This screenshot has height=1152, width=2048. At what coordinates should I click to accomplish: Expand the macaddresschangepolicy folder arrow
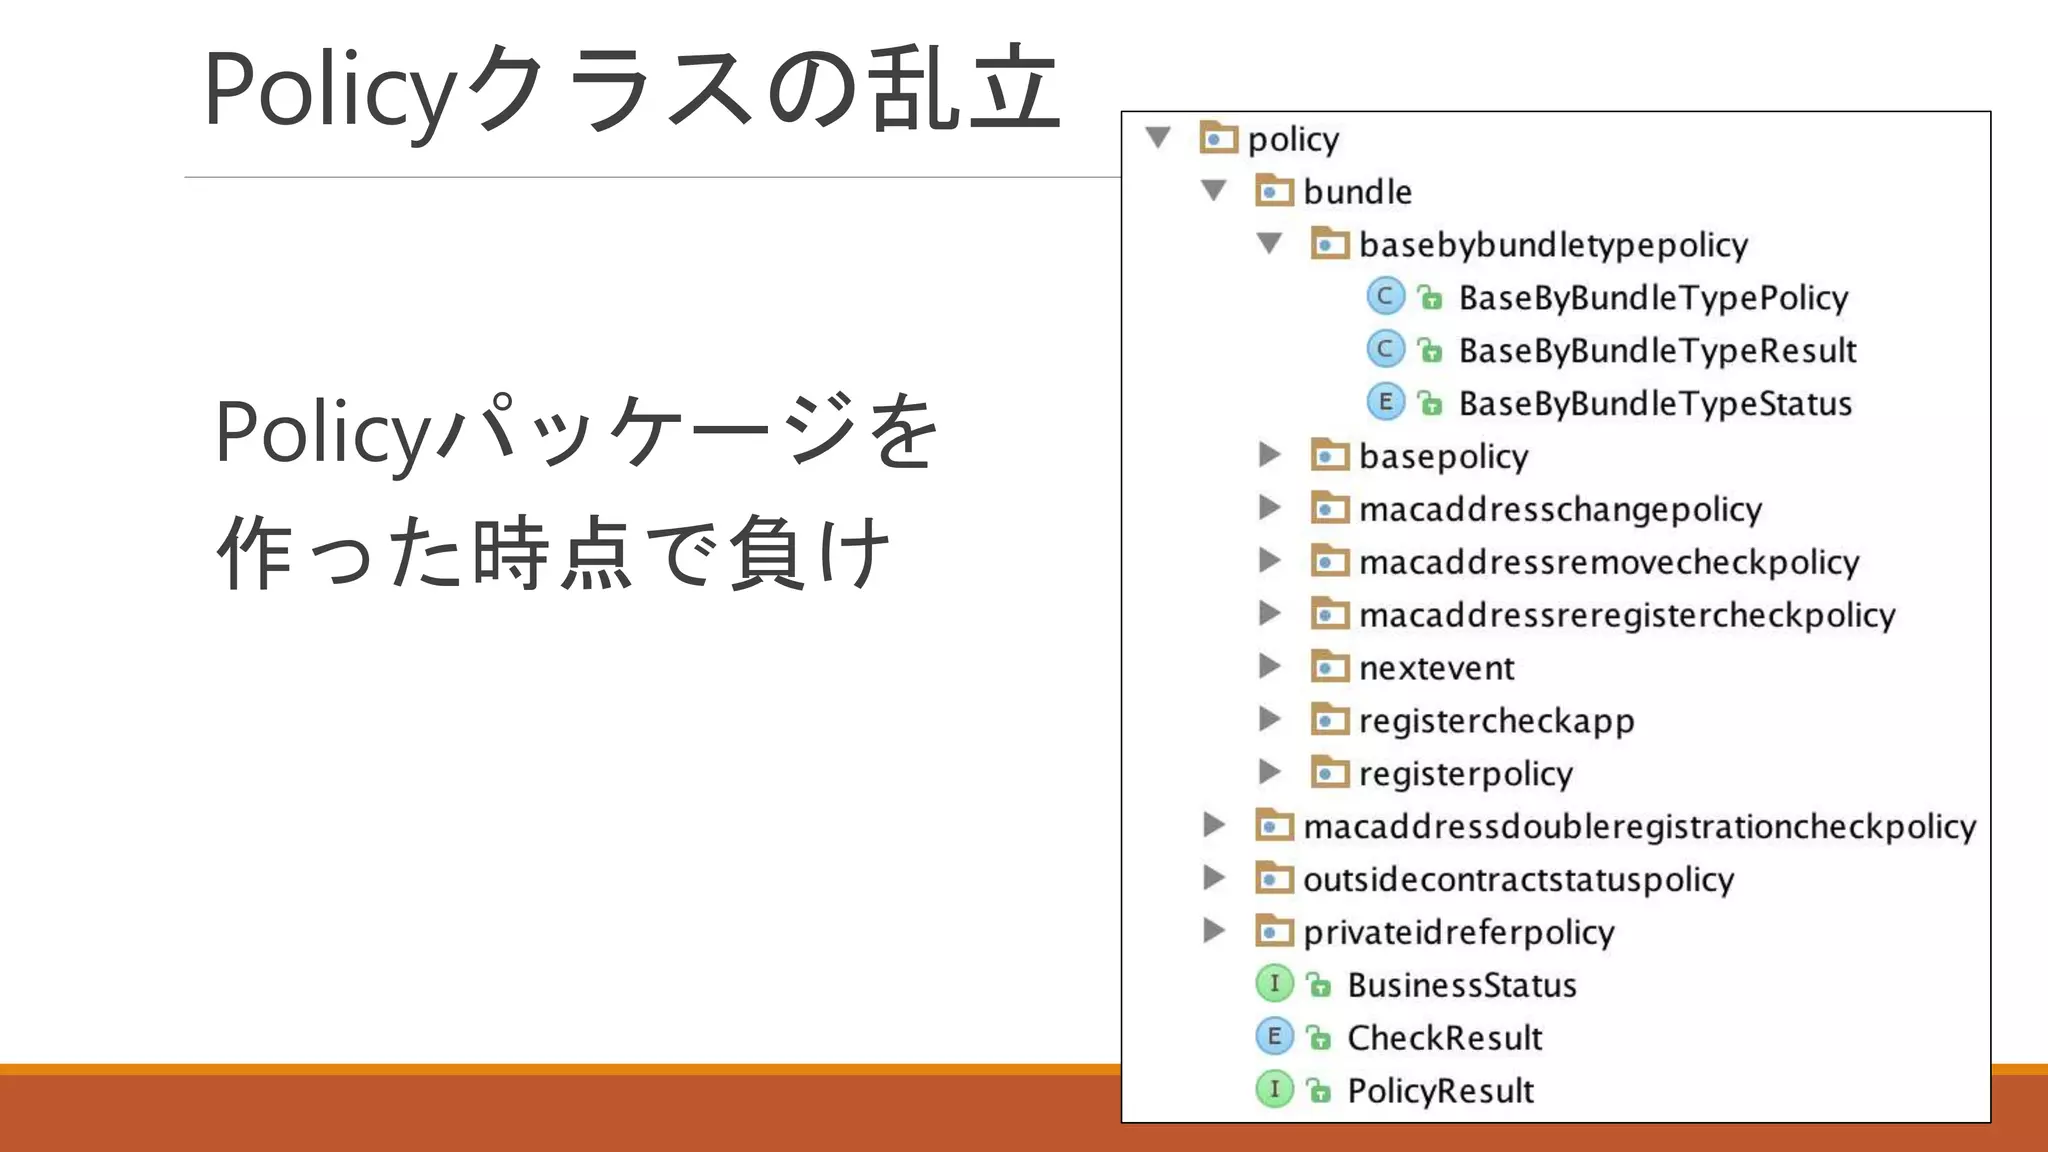[1270, 508]
